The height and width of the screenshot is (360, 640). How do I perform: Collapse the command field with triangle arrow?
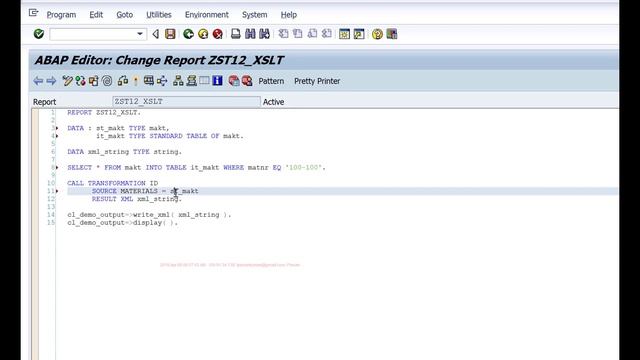(x=156, y=34)
